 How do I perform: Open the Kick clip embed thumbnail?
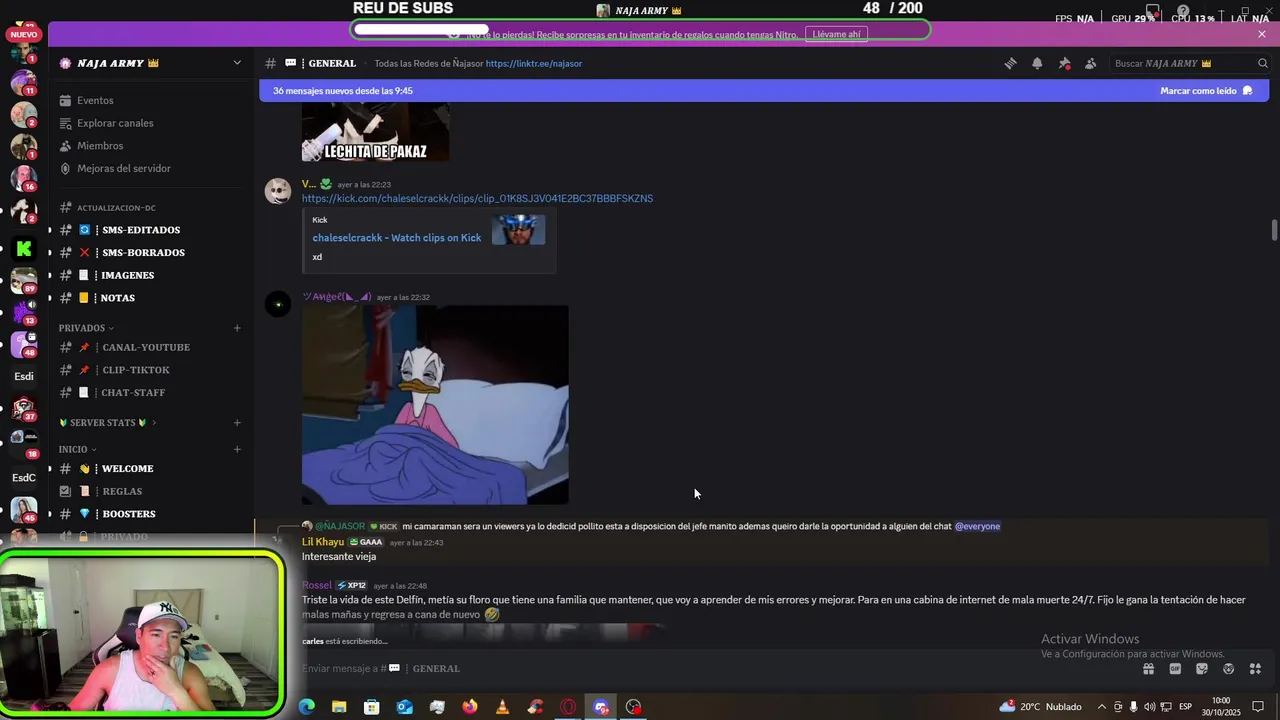click(x=518, y=229)
